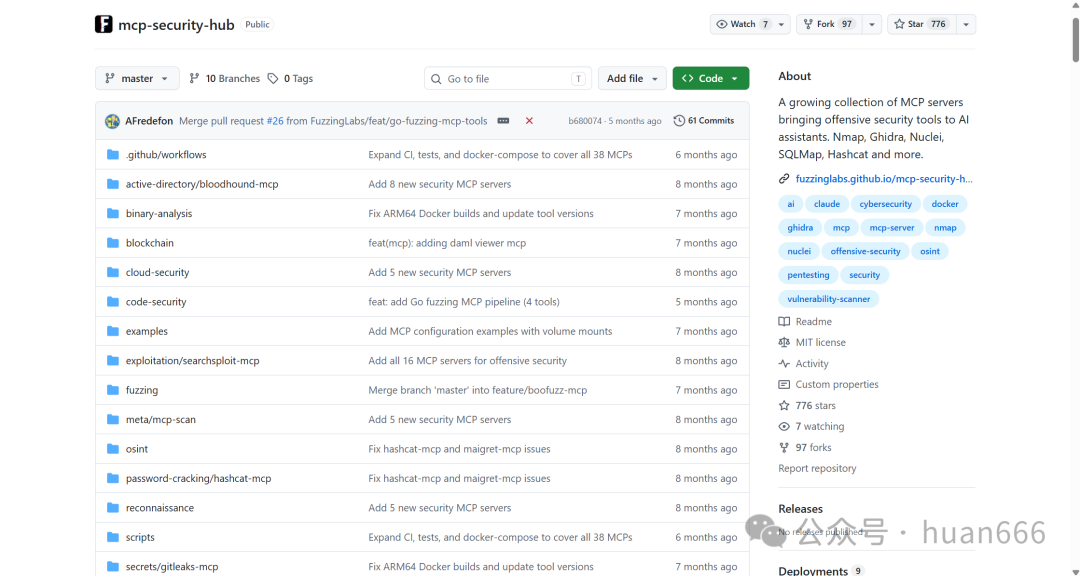Click the clock icon in 61 Commits
1080x576 pixels.
[679, 121]
